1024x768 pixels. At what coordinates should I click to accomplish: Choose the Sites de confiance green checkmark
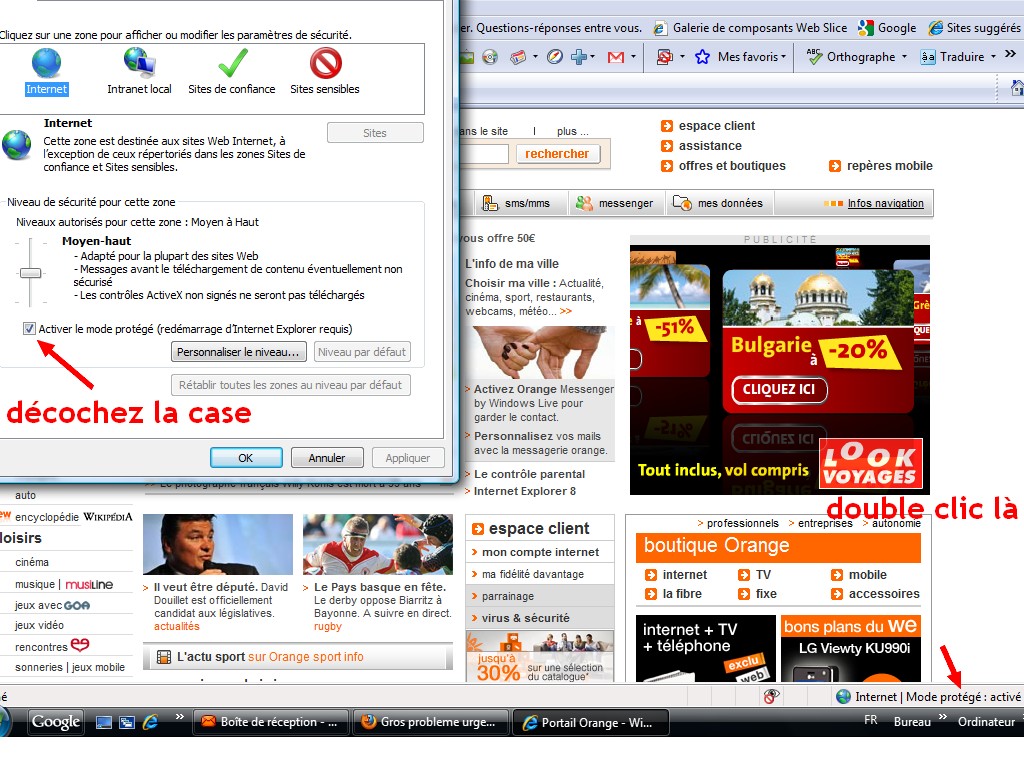coord(232,63)
